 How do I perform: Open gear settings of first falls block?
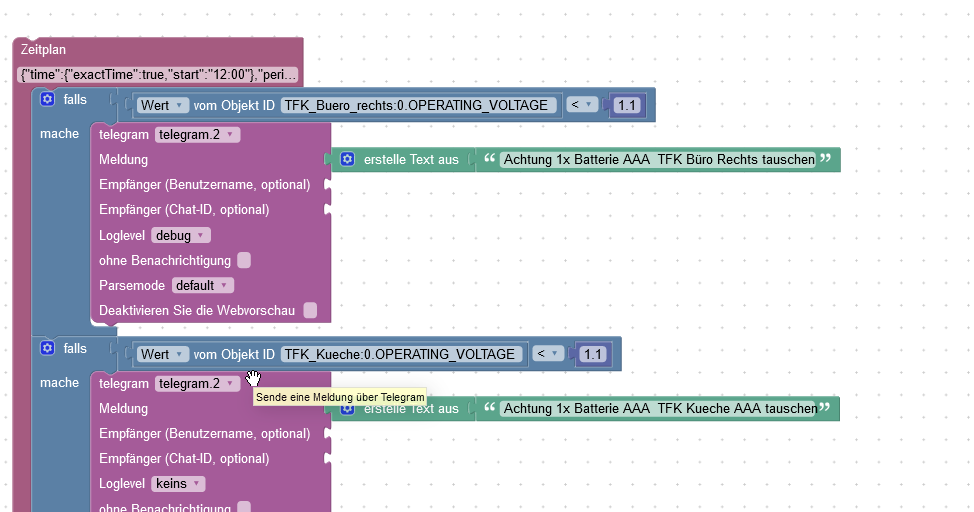coord(47,99)
